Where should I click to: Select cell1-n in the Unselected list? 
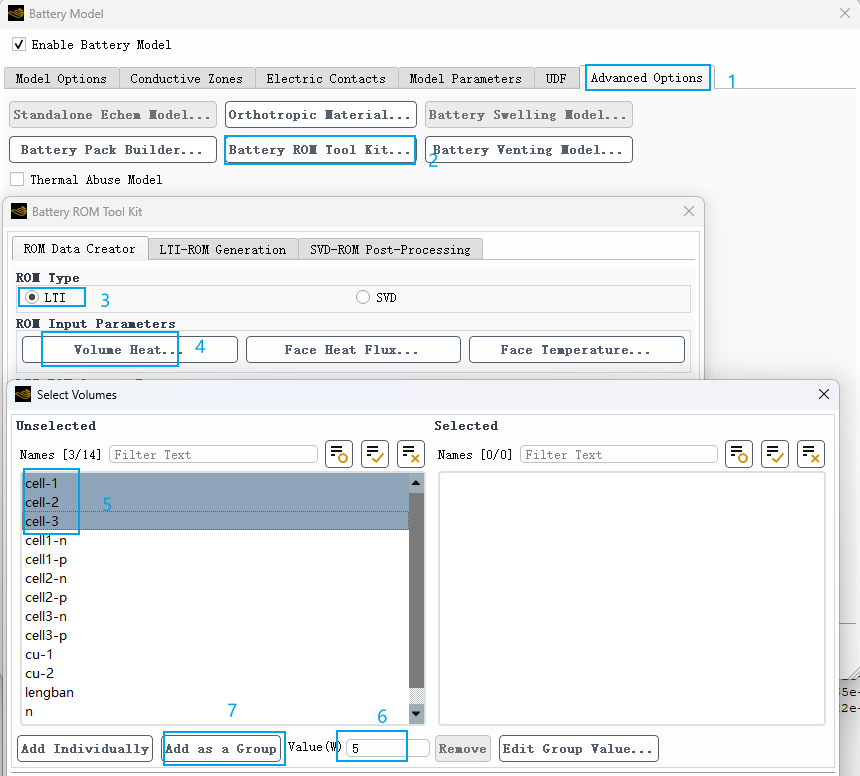46,540
